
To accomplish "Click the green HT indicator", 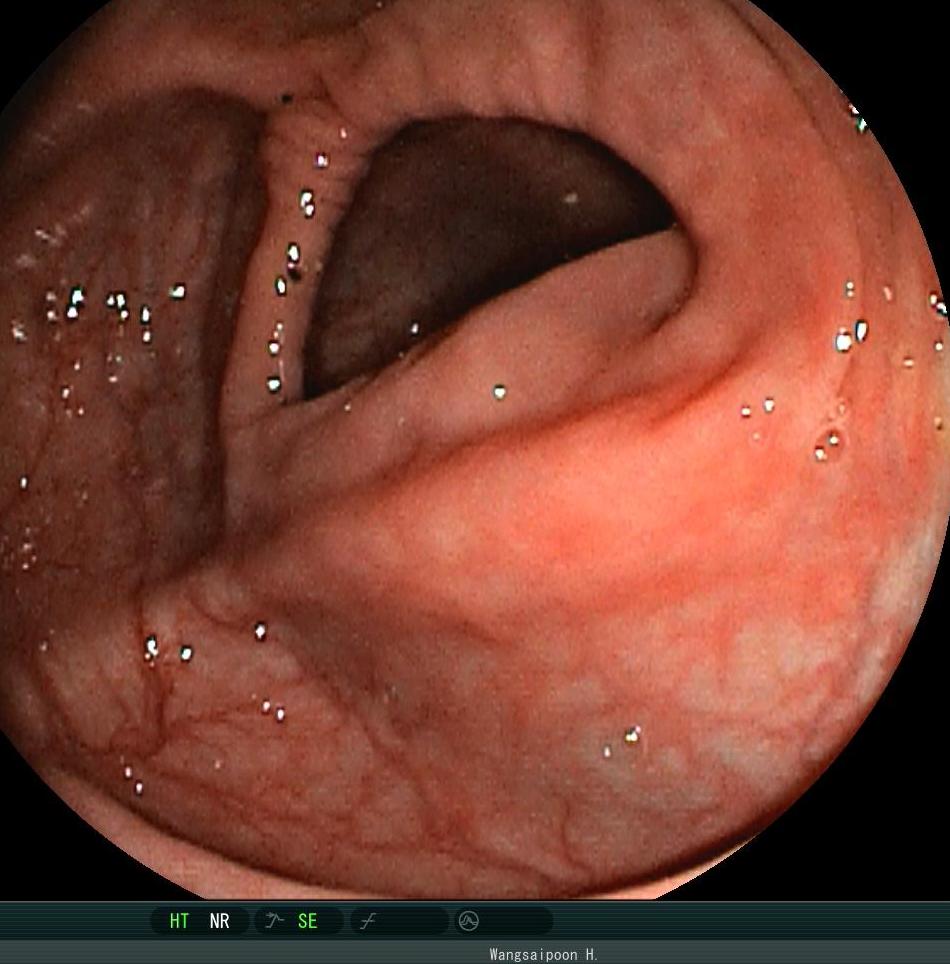I will [x=179, y=921].
